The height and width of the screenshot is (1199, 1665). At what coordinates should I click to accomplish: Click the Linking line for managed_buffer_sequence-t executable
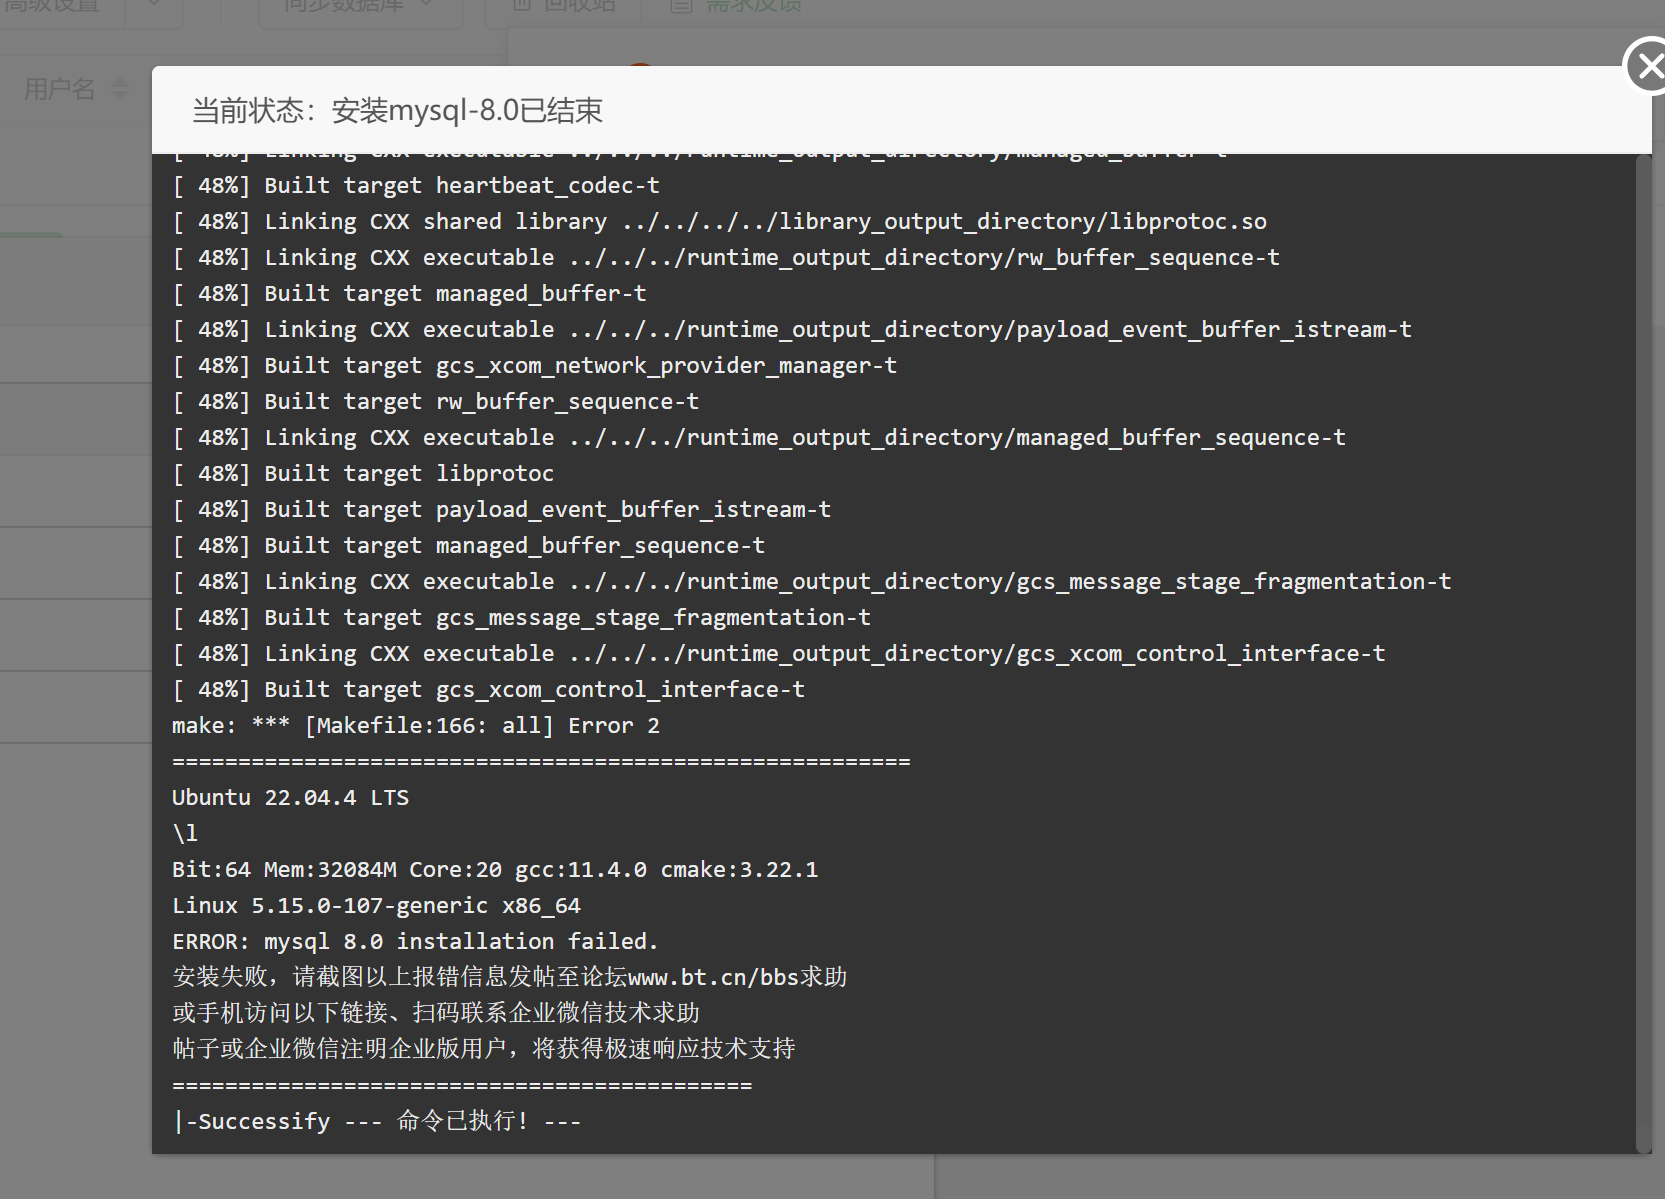click(x=759, y=438)
